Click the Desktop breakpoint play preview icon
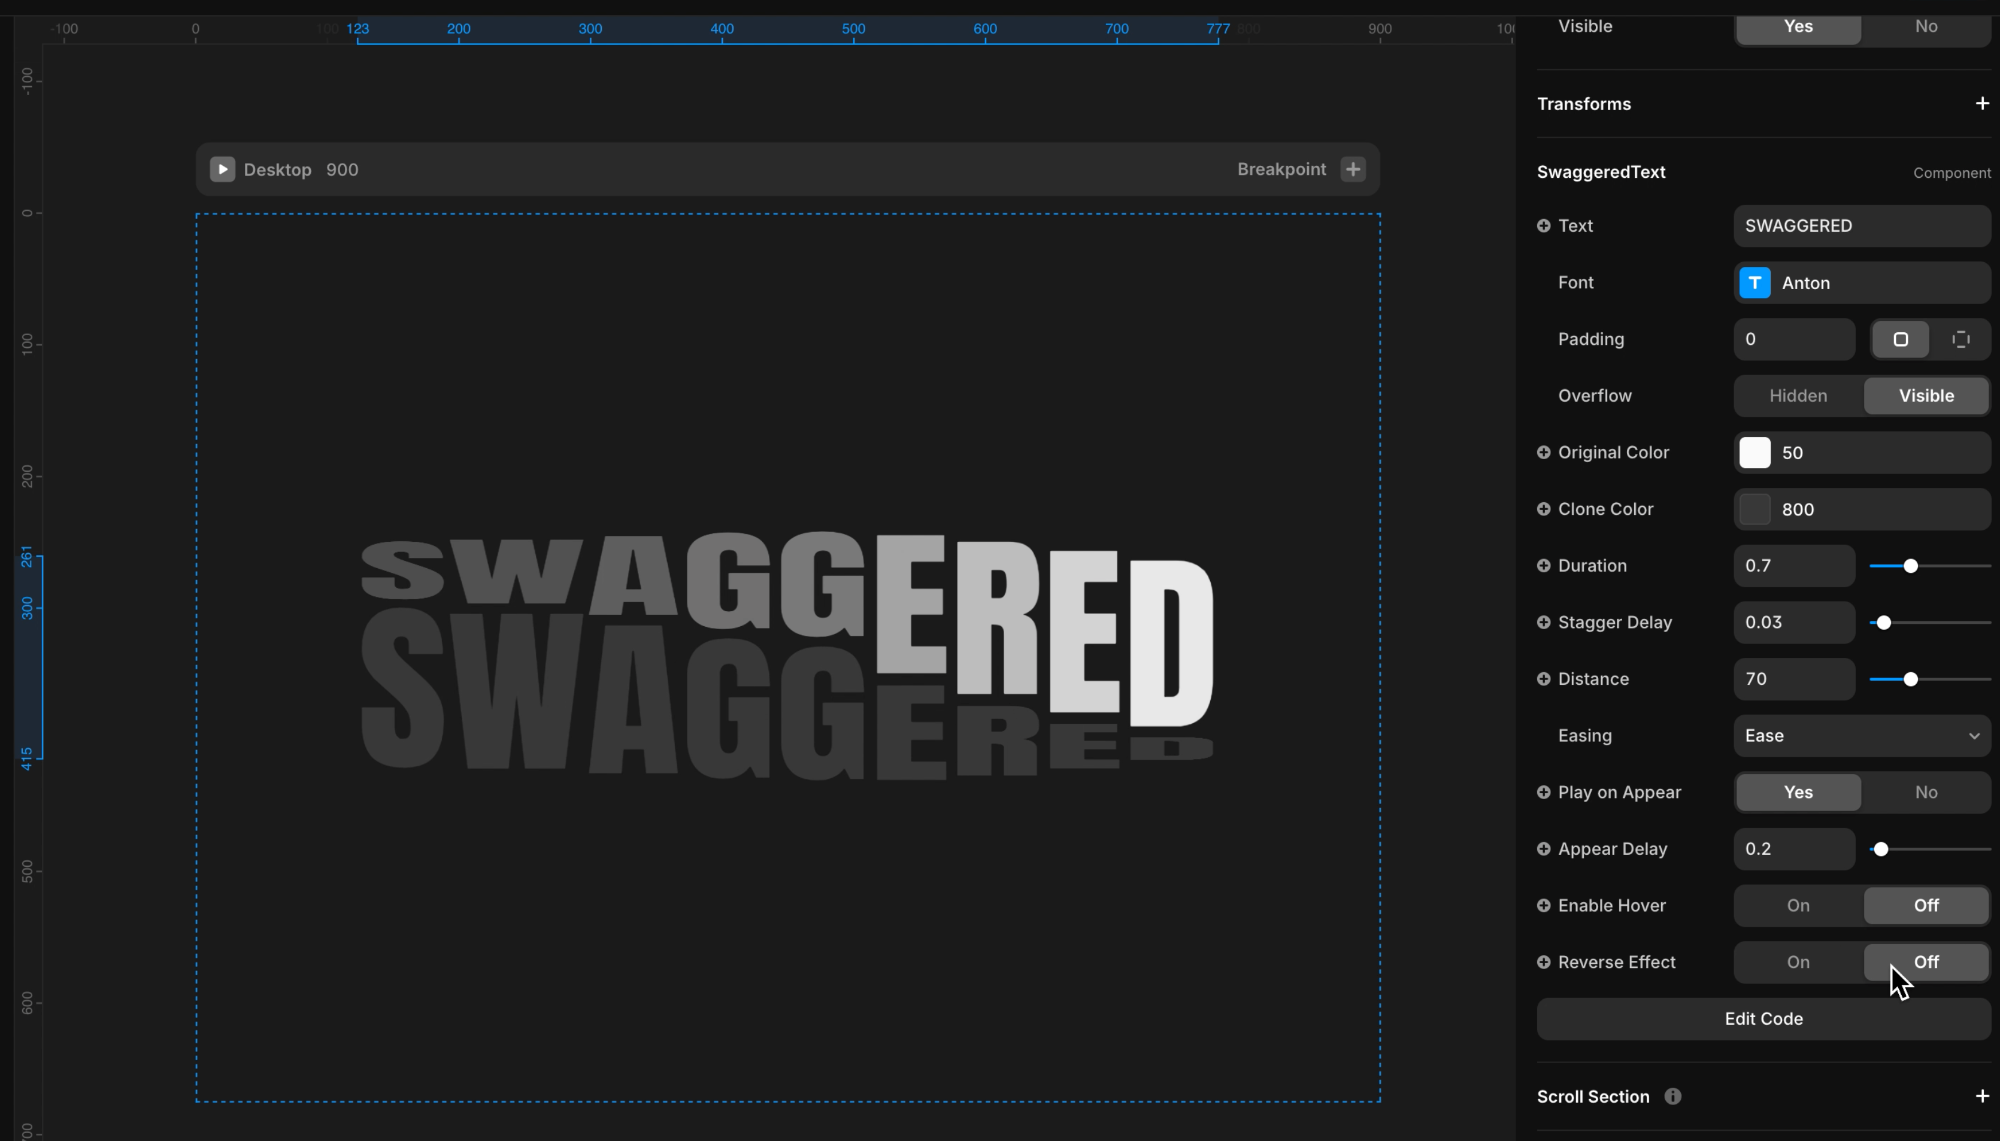Image resolution: width=2000 pixels, height=1141 pixels. pyautogui.click(x=222, y=169)
